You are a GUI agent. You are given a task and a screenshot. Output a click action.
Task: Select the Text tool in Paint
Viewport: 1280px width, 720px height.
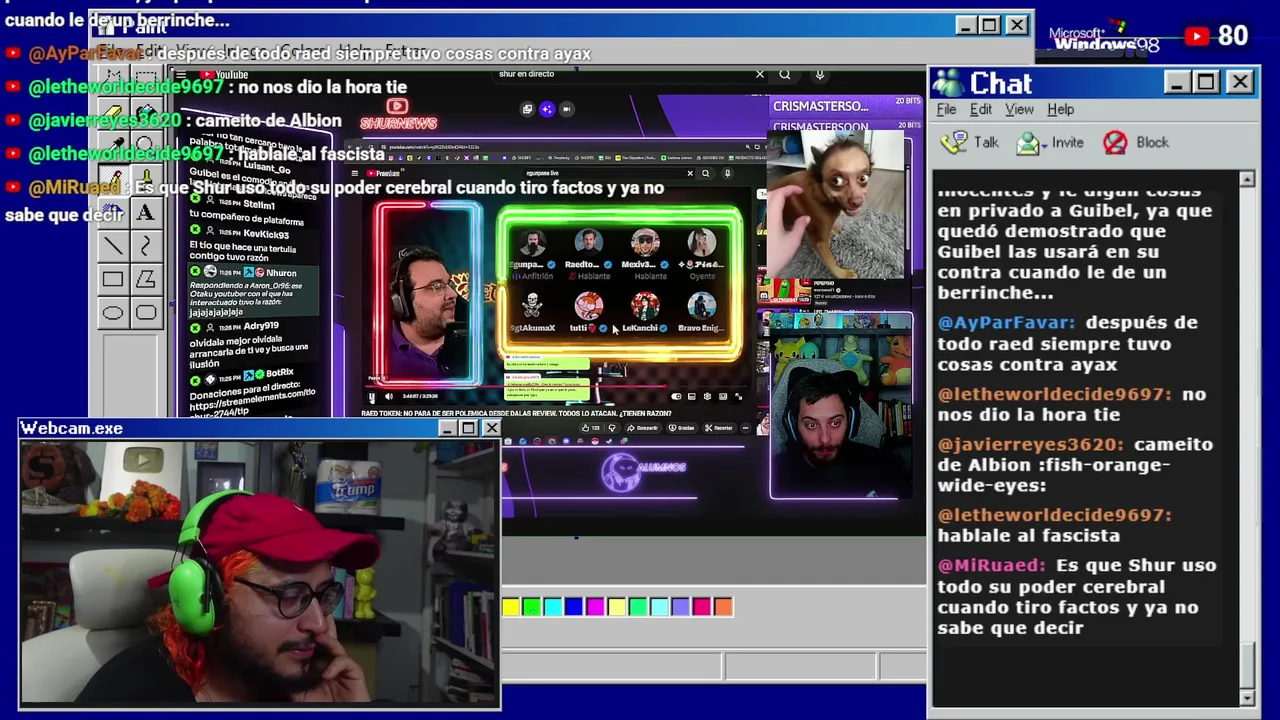146,213
